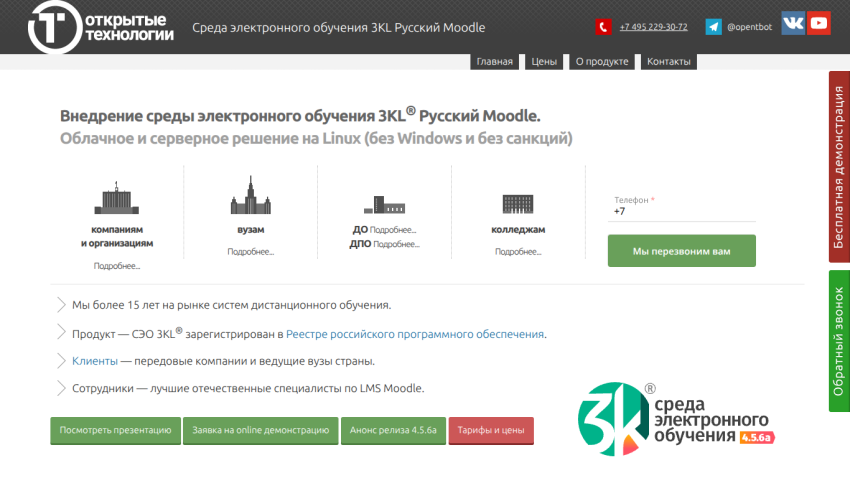
Task: Open Подробнее under колледжам
Action: click(x=518, y=252)
